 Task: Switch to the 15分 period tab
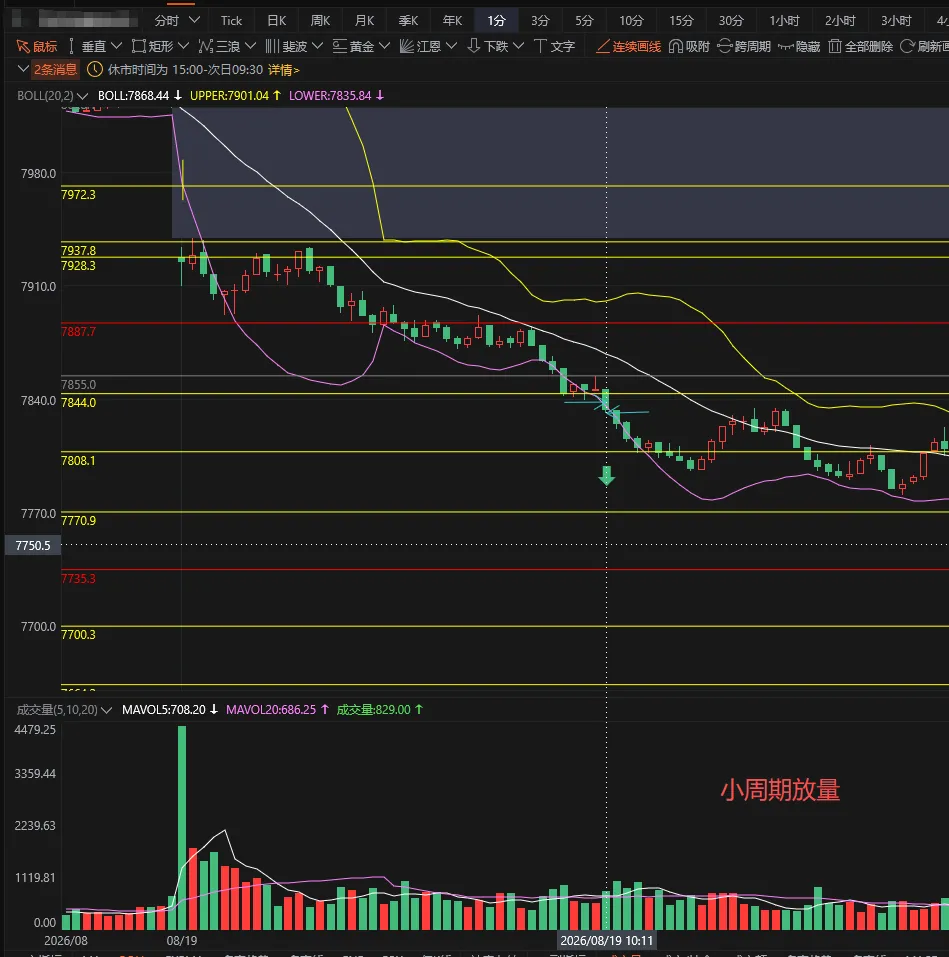click(681, 21)
